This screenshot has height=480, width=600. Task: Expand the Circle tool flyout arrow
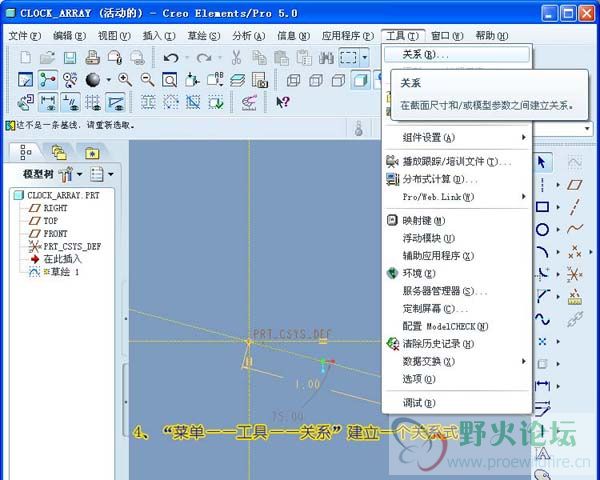(x=558, y=230)
